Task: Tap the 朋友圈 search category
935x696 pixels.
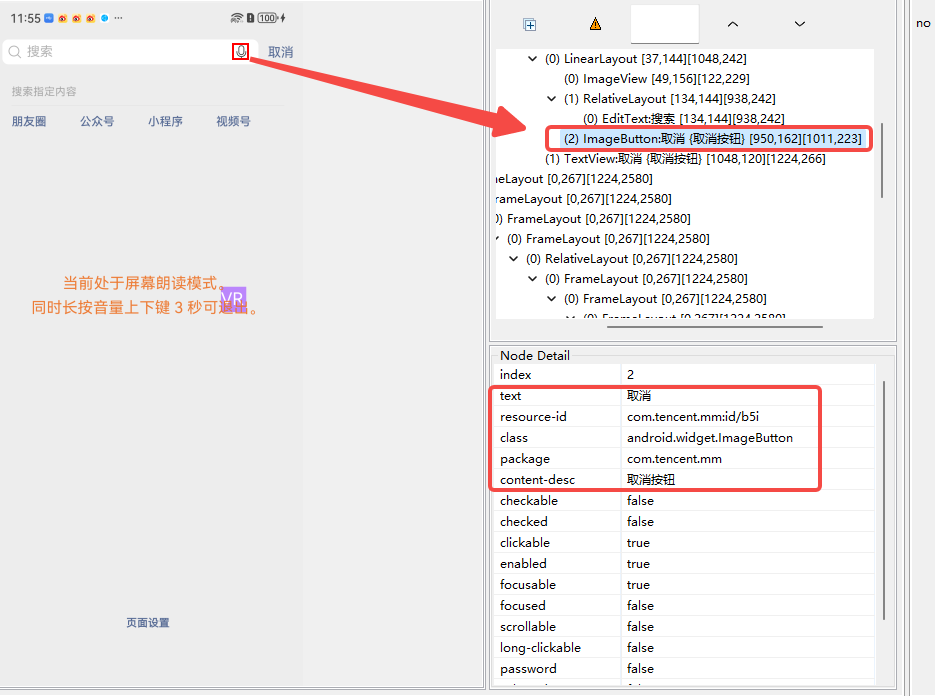Action: [29, 122]
